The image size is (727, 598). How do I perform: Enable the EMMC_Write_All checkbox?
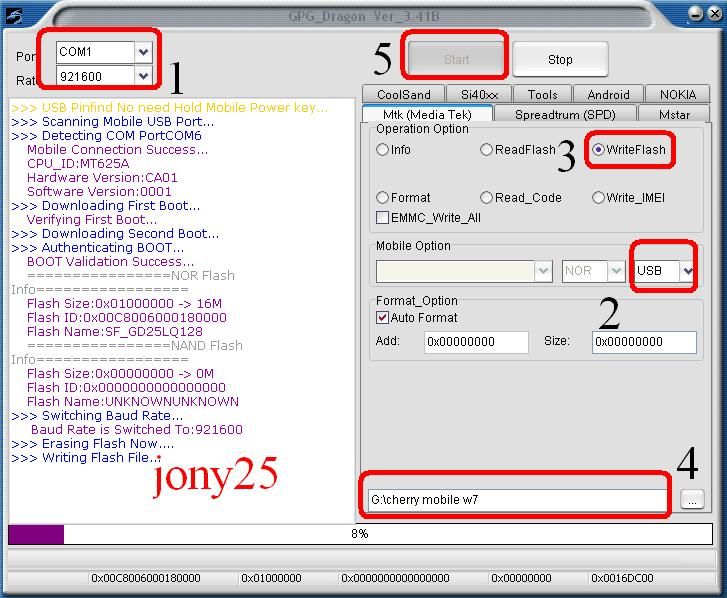pos(383,217)
